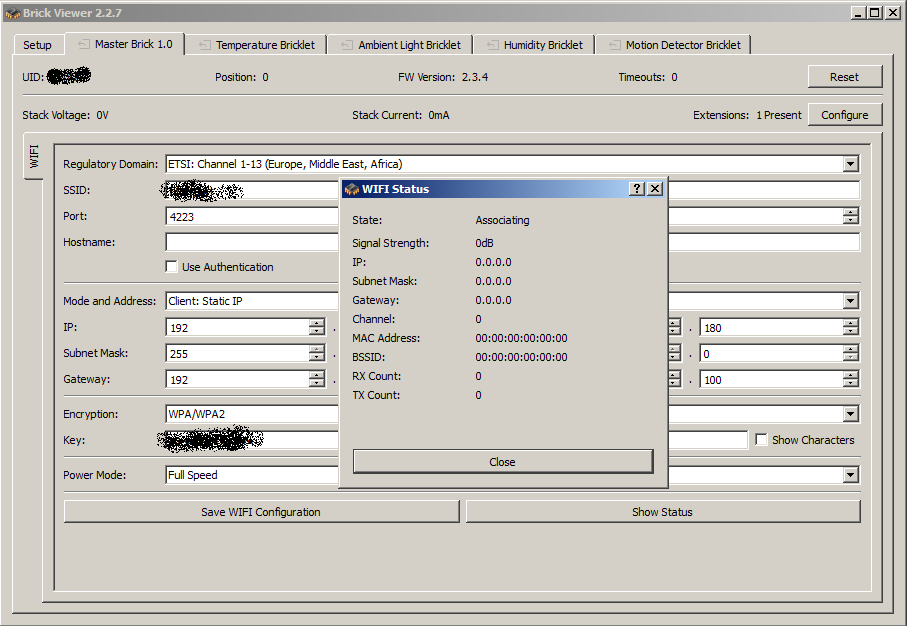Click the Subnet Mask last octet field 0

click(772, 353)
